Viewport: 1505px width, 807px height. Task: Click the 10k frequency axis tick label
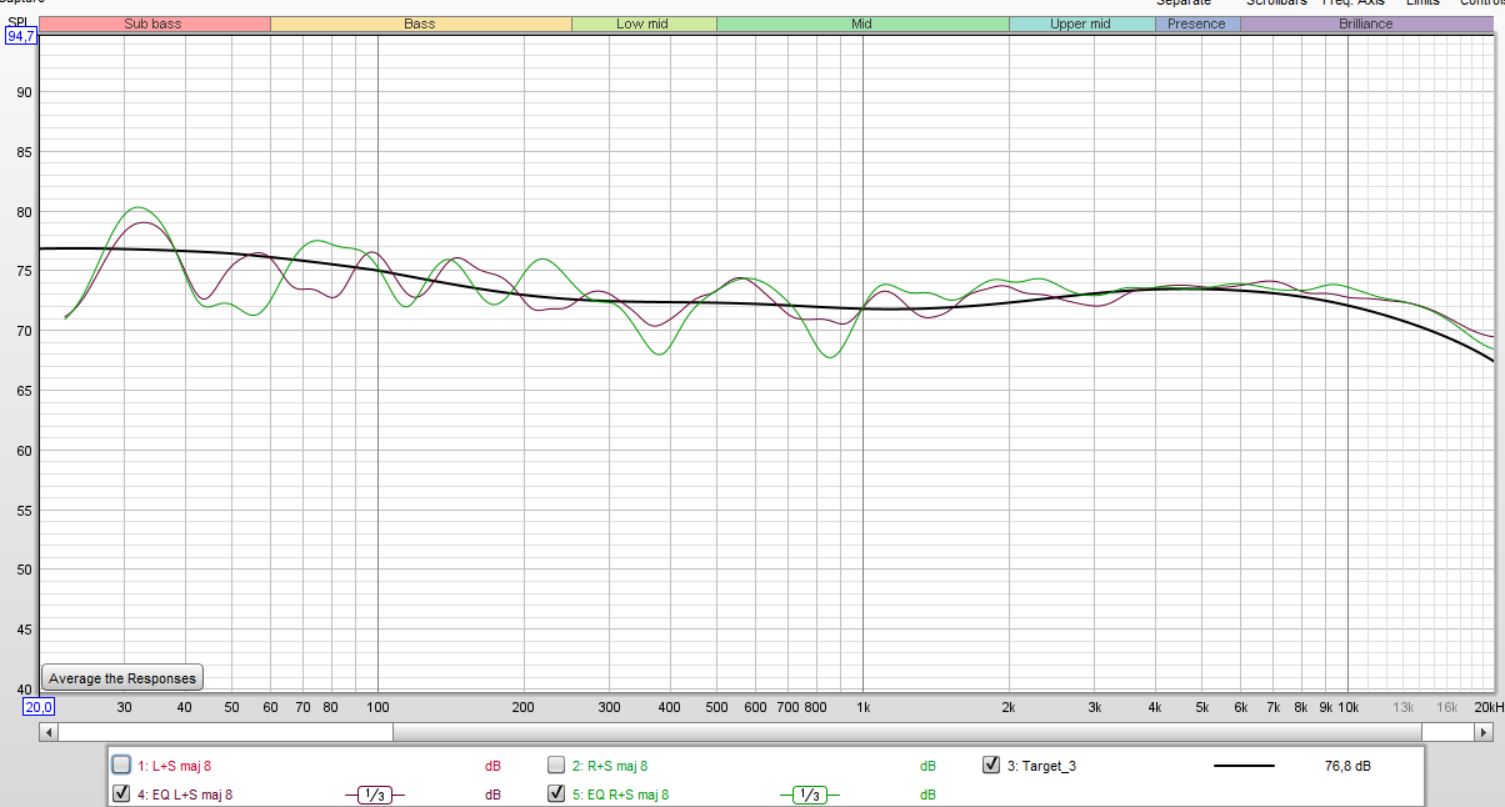click(x=1348, y=707)
